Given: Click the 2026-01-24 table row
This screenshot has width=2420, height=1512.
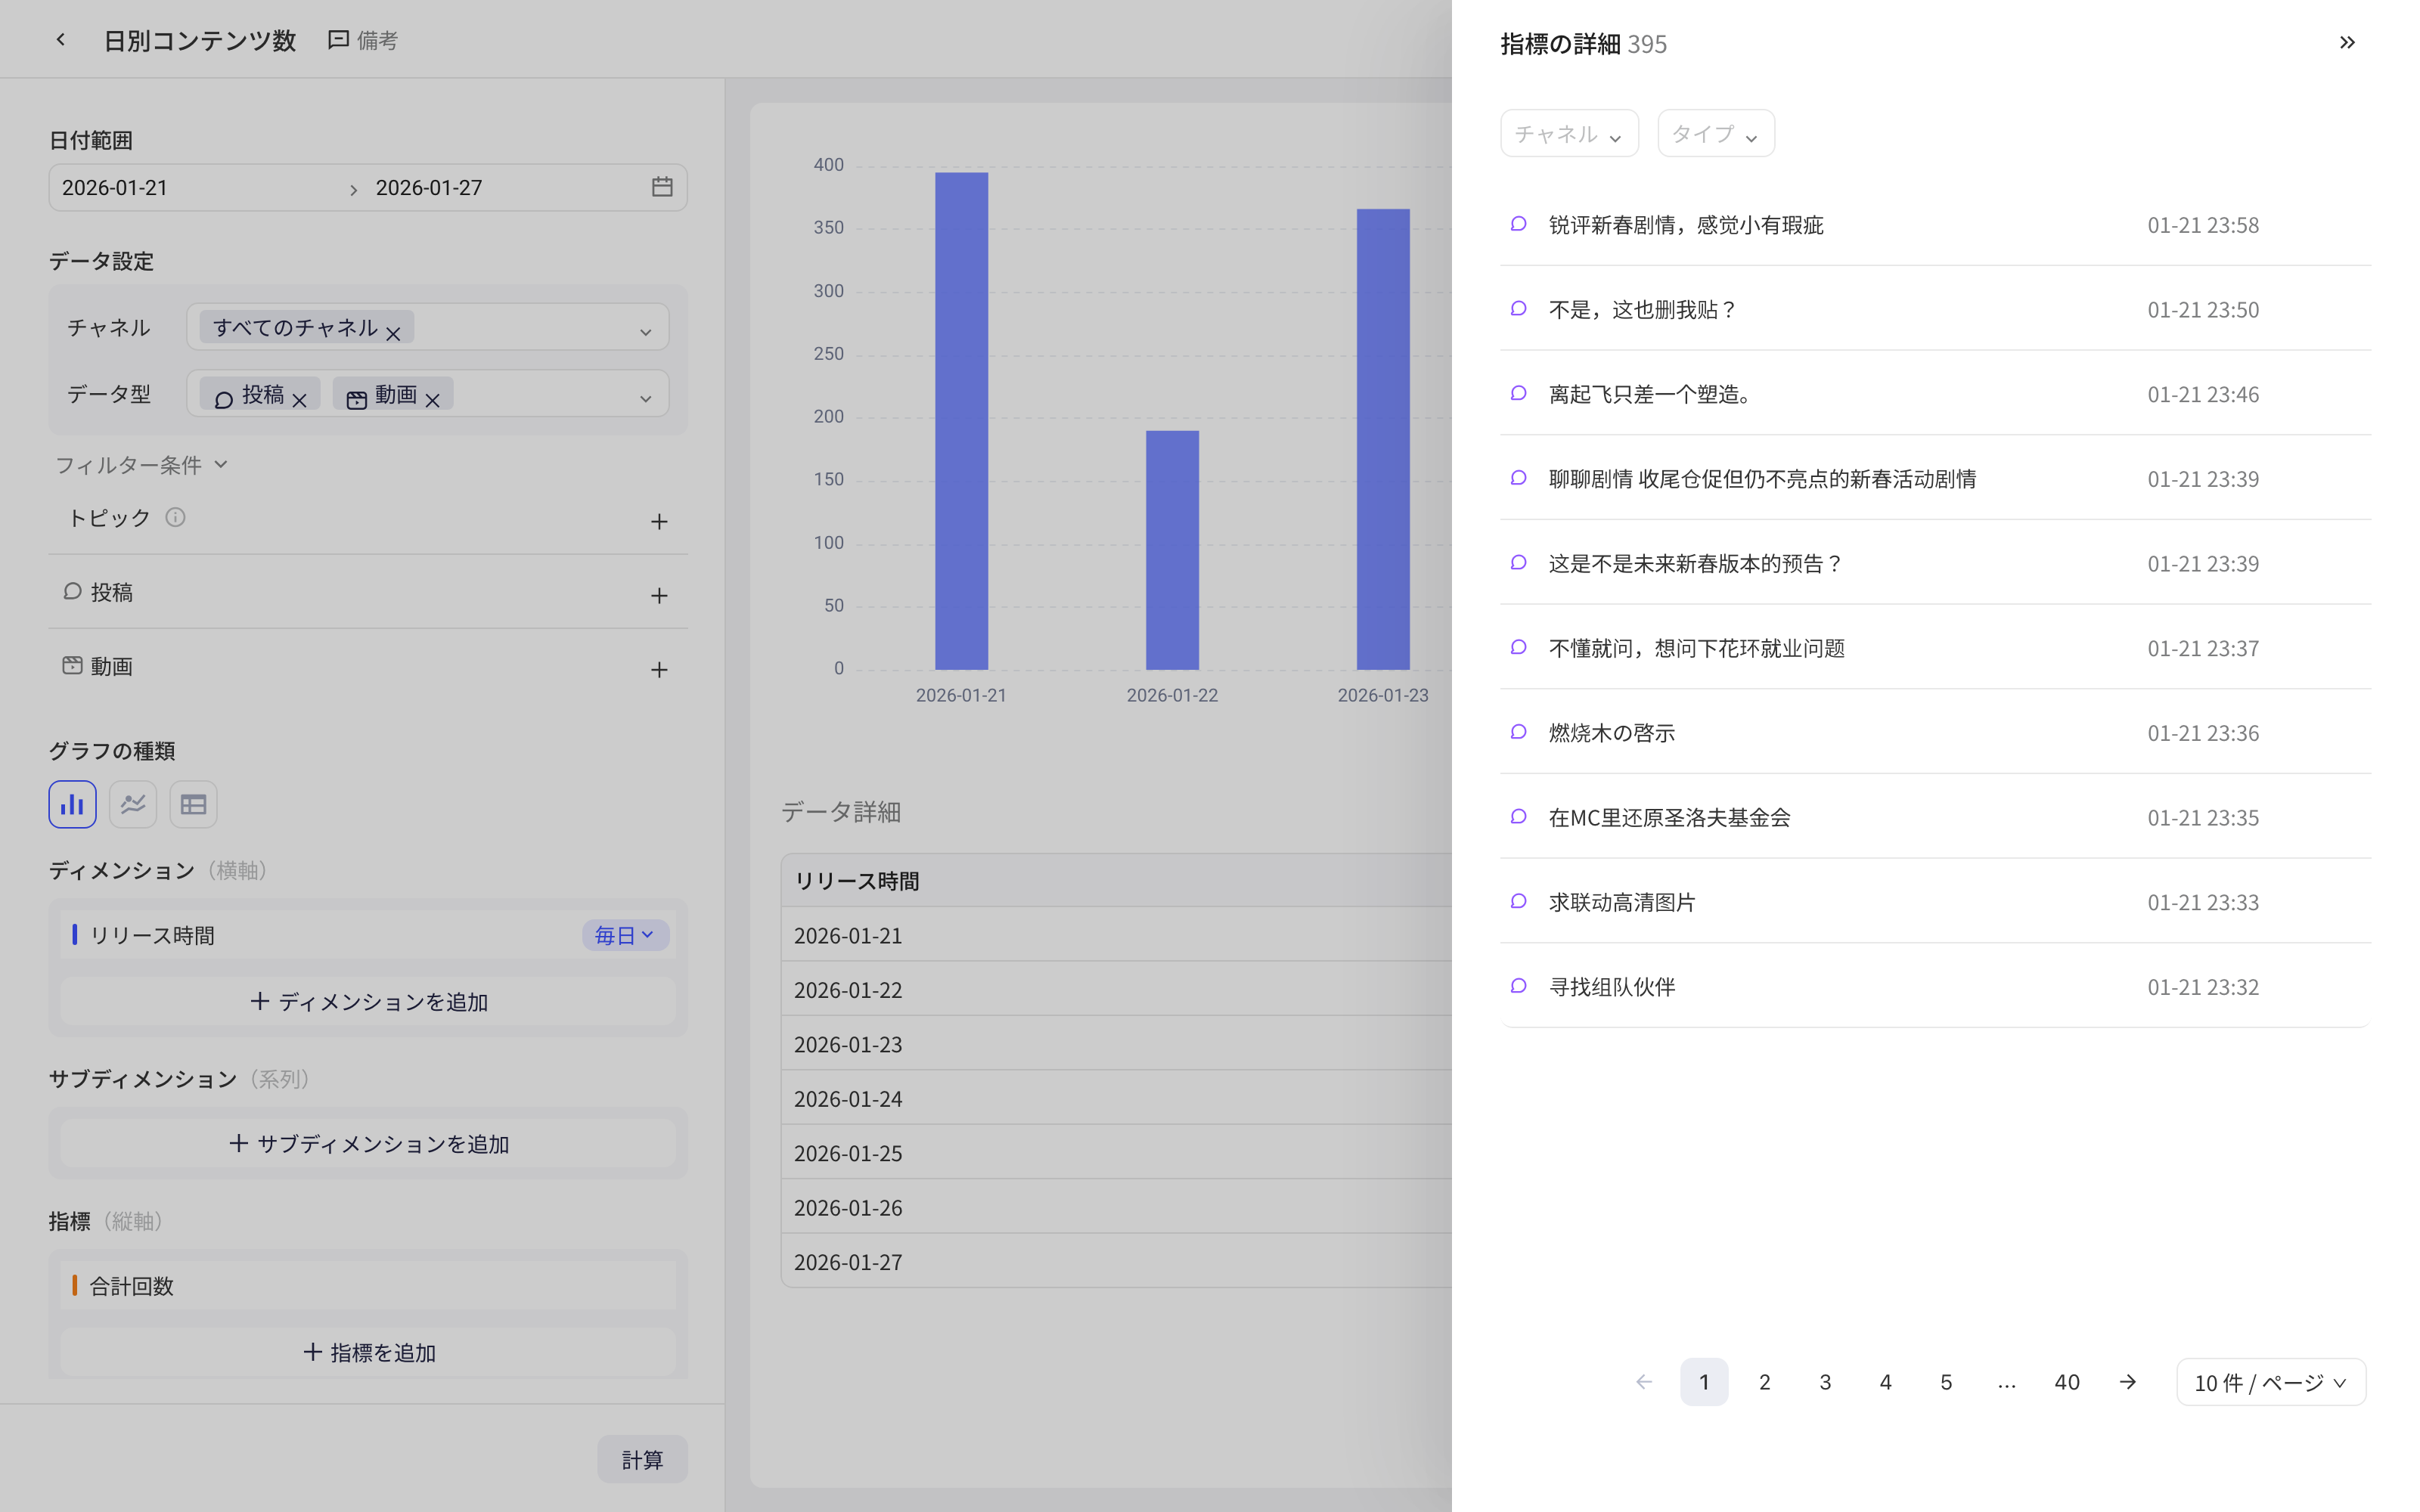Looking at the screenshot, I should (x=1116, y=1098).
